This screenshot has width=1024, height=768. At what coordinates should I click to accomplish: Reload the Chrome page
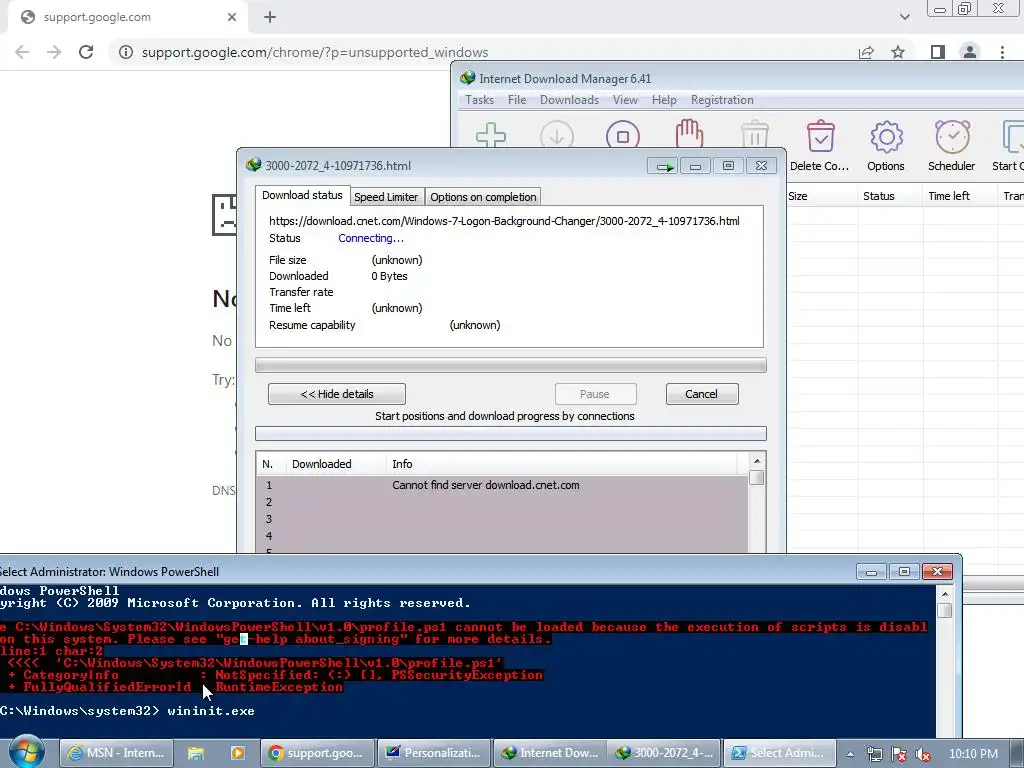coord(86,52)
